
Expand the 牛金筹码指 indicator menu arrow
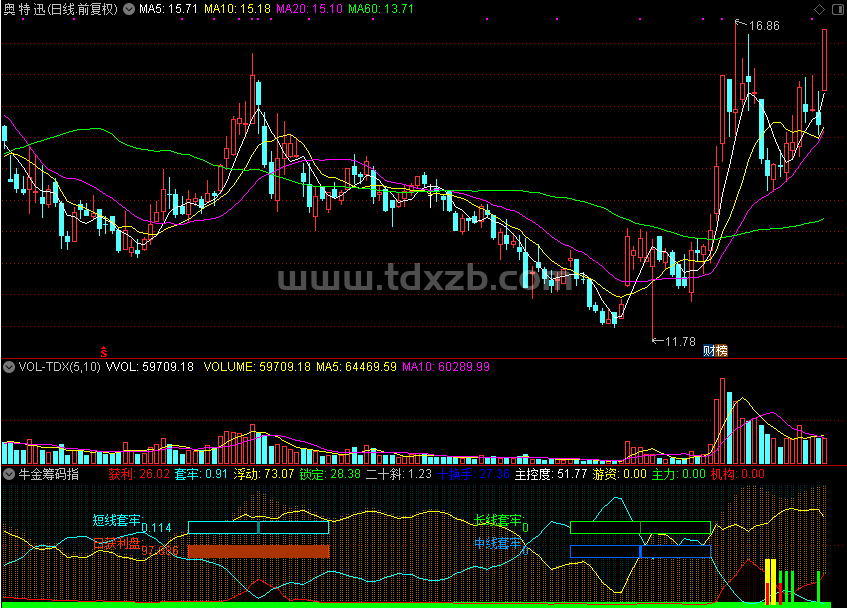(x=9, y=475)
